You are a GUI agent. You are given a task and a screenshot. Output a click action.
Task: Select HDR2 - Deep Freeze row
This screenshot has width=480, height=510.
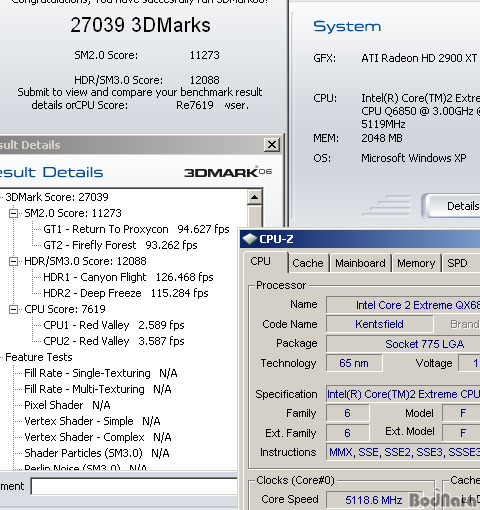click(x=126, y=293)
